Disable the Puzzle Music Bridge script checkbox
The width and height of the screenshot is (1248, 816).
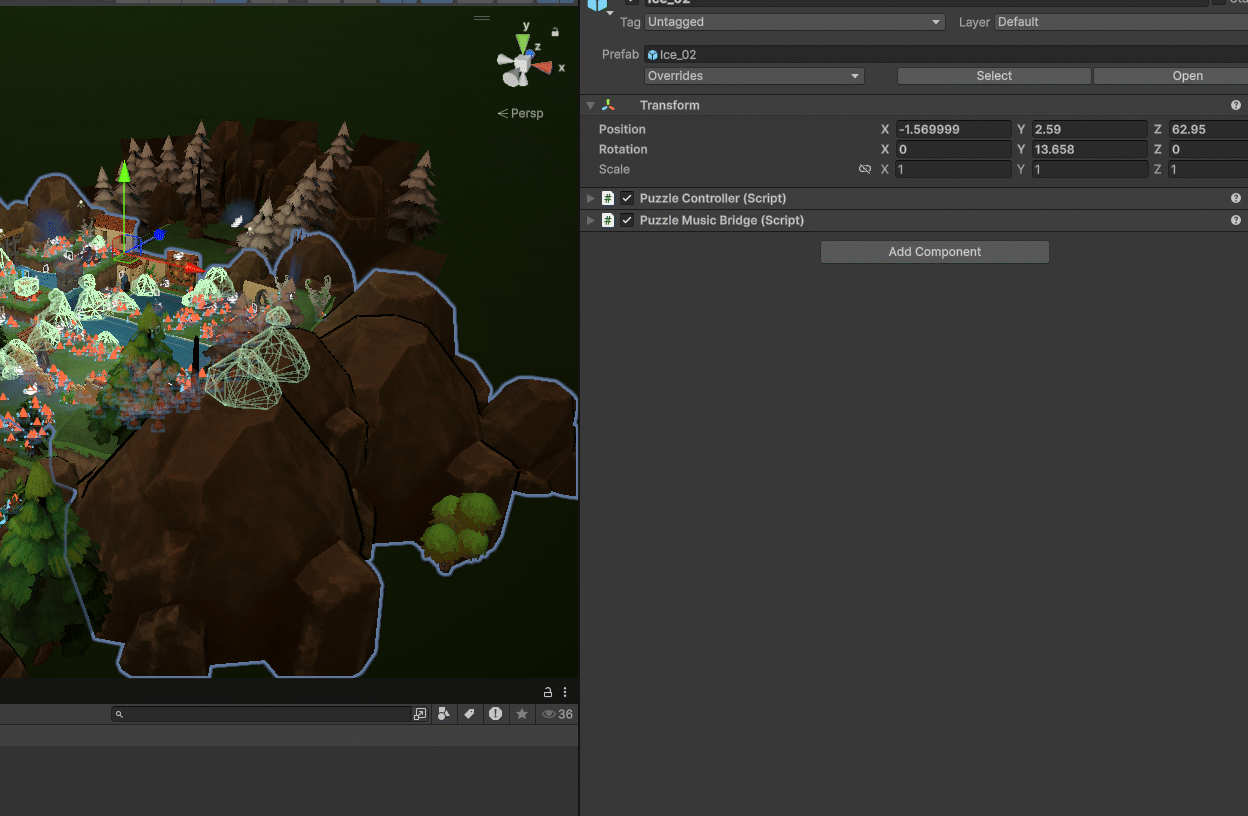[x=627, y=220]
